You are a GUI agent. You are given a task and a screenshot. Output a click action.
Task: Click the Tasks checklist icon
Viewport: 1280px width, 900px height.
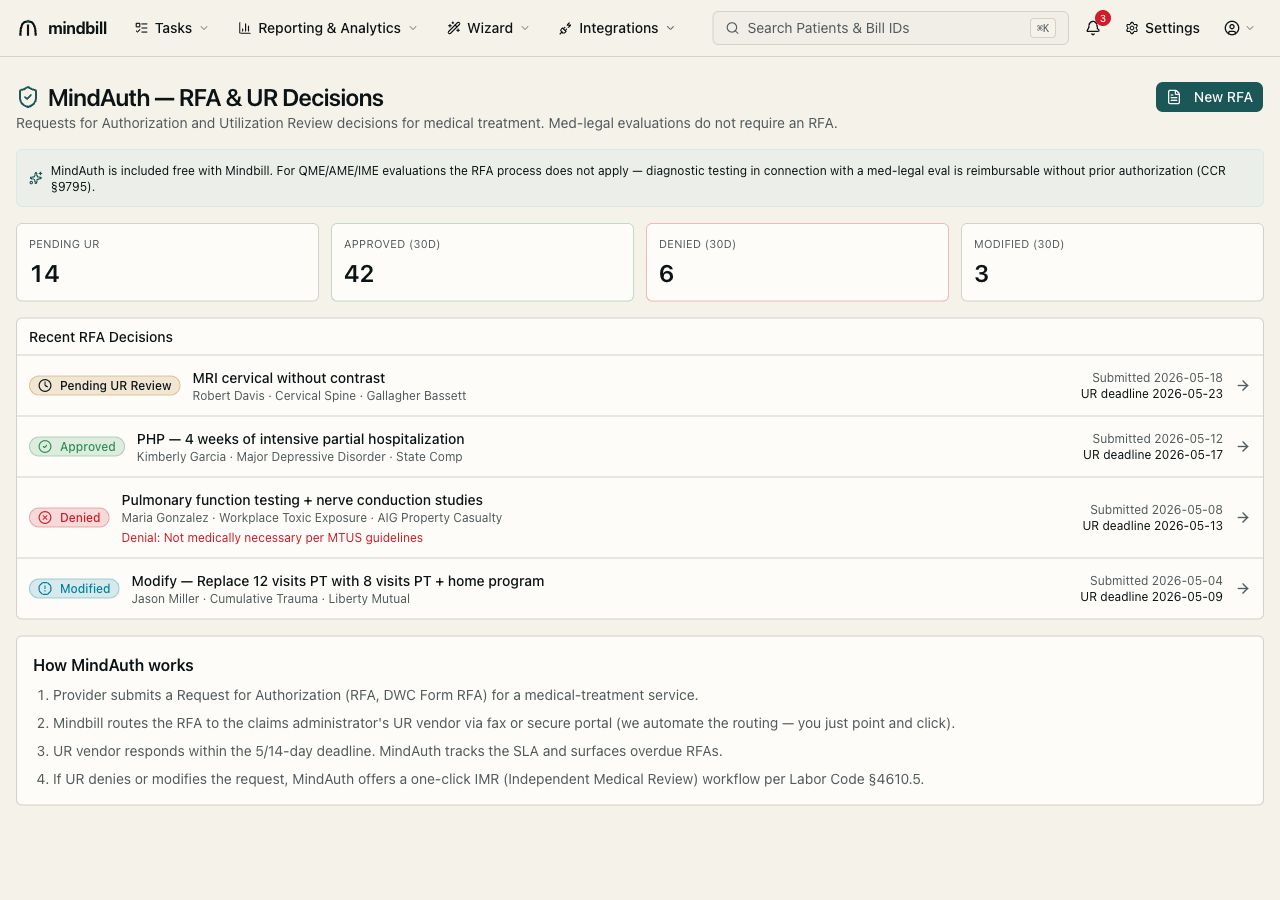point(141,28)
